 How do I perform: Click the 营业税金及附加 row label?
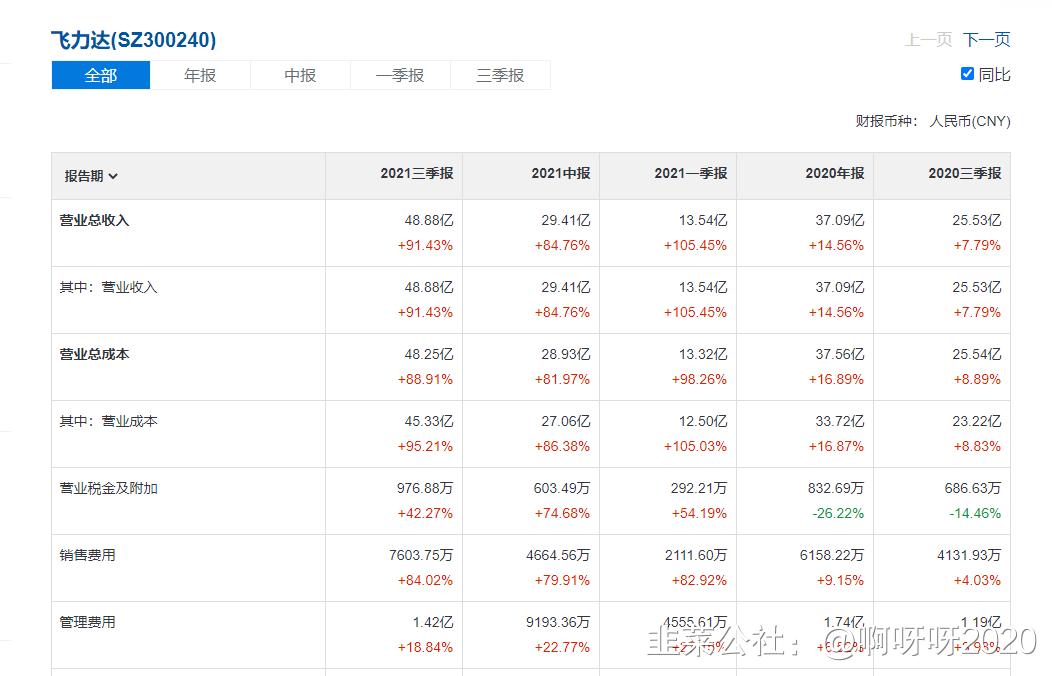click(x=109, y=489)
